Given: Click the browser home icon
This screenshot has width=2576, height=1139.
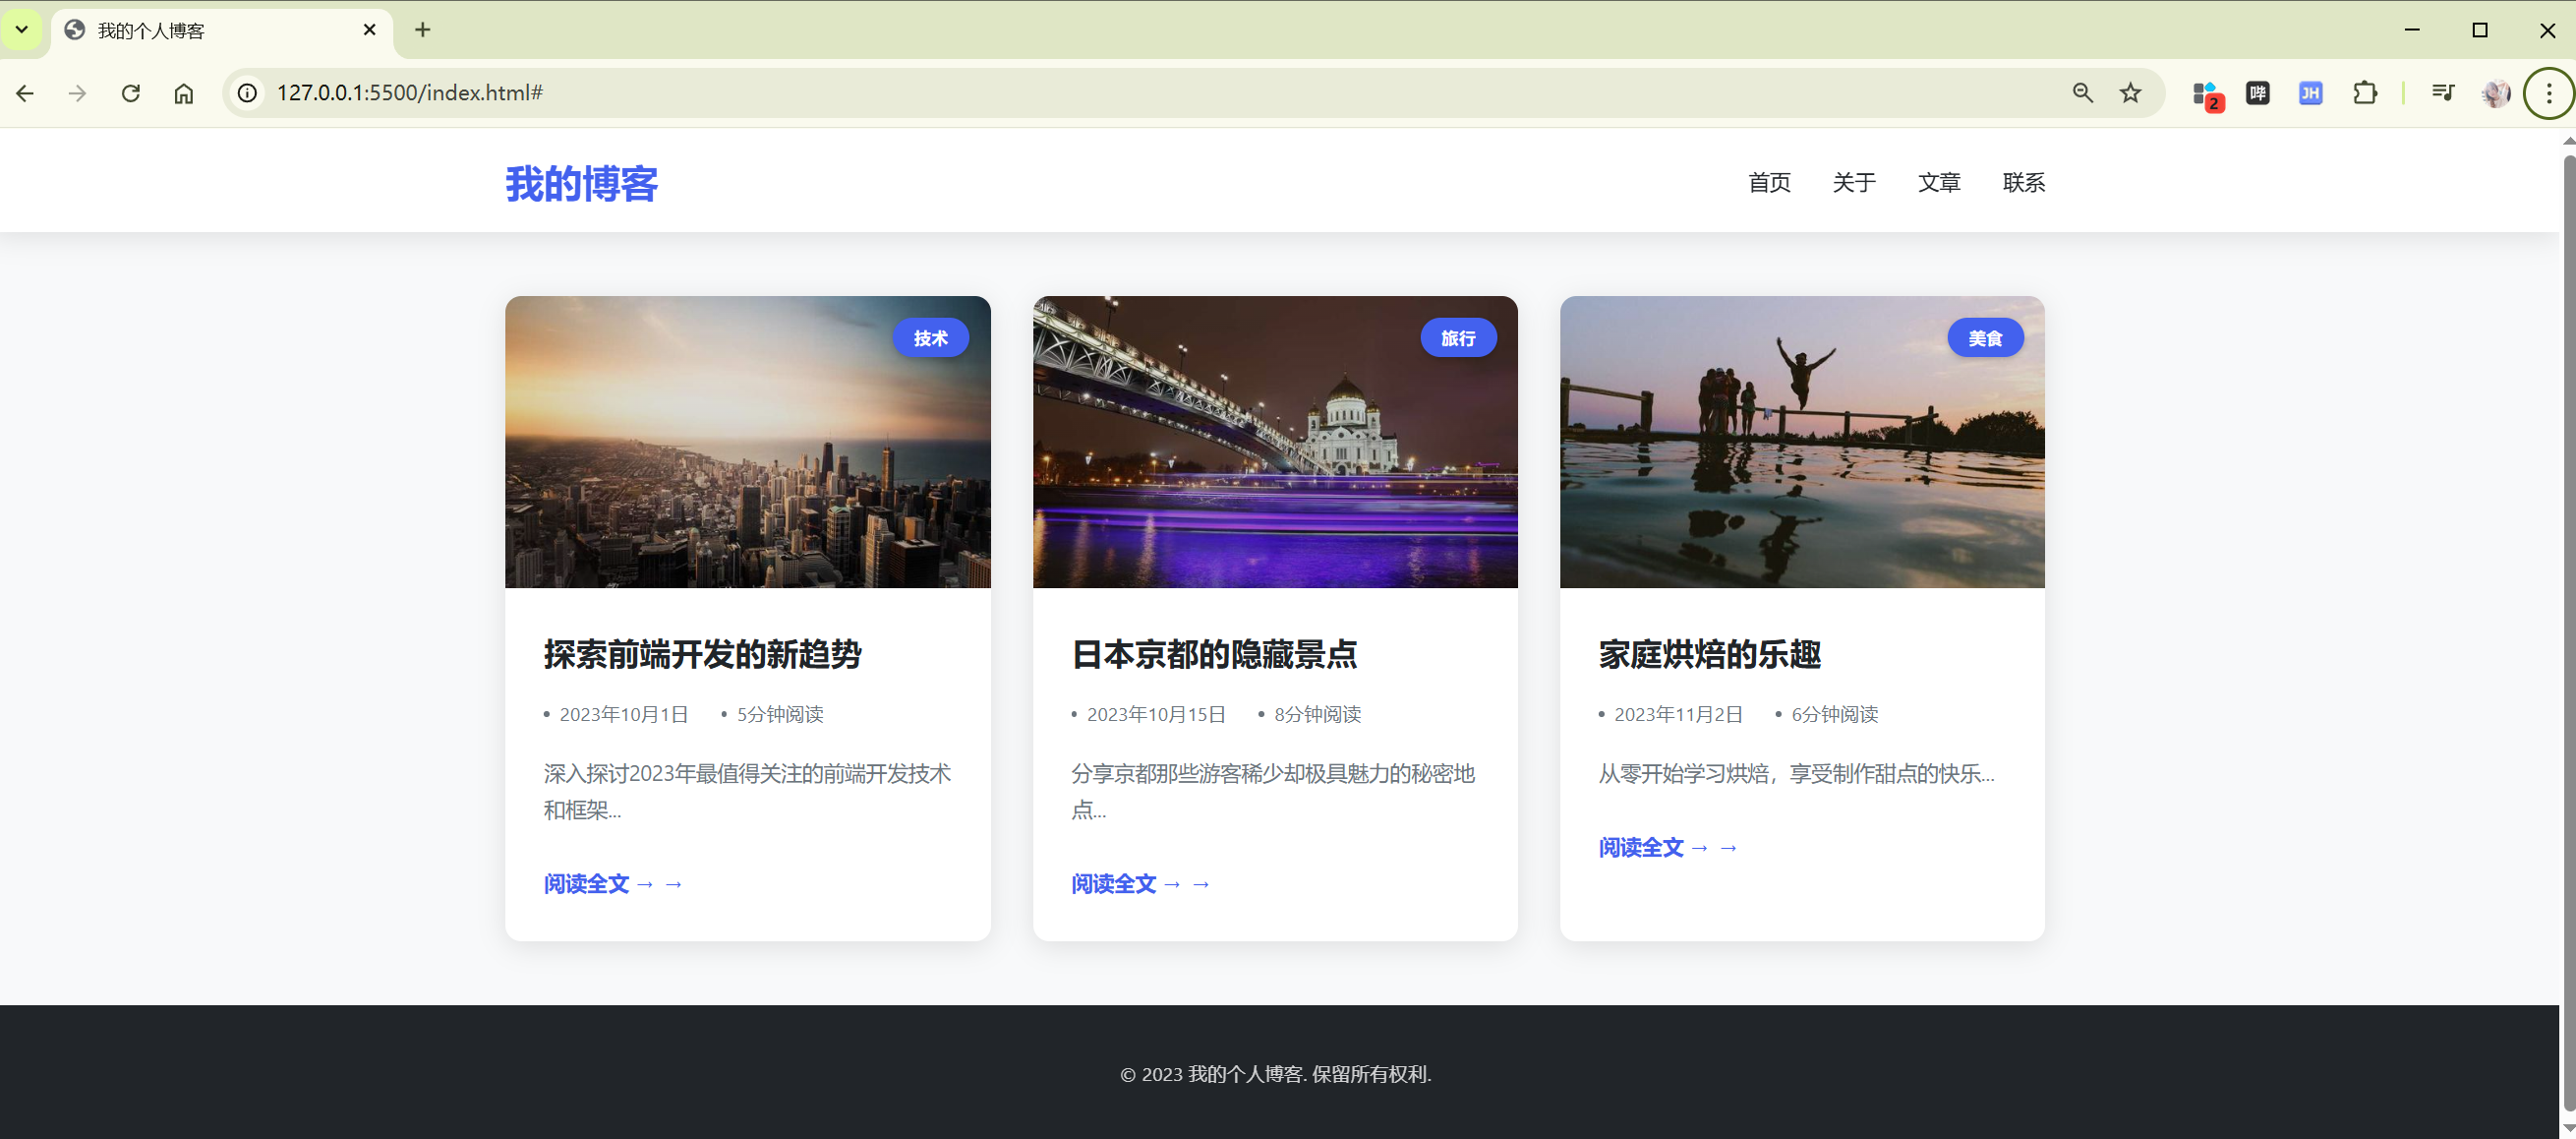Looking at the screenshot, I should [184, 93].
